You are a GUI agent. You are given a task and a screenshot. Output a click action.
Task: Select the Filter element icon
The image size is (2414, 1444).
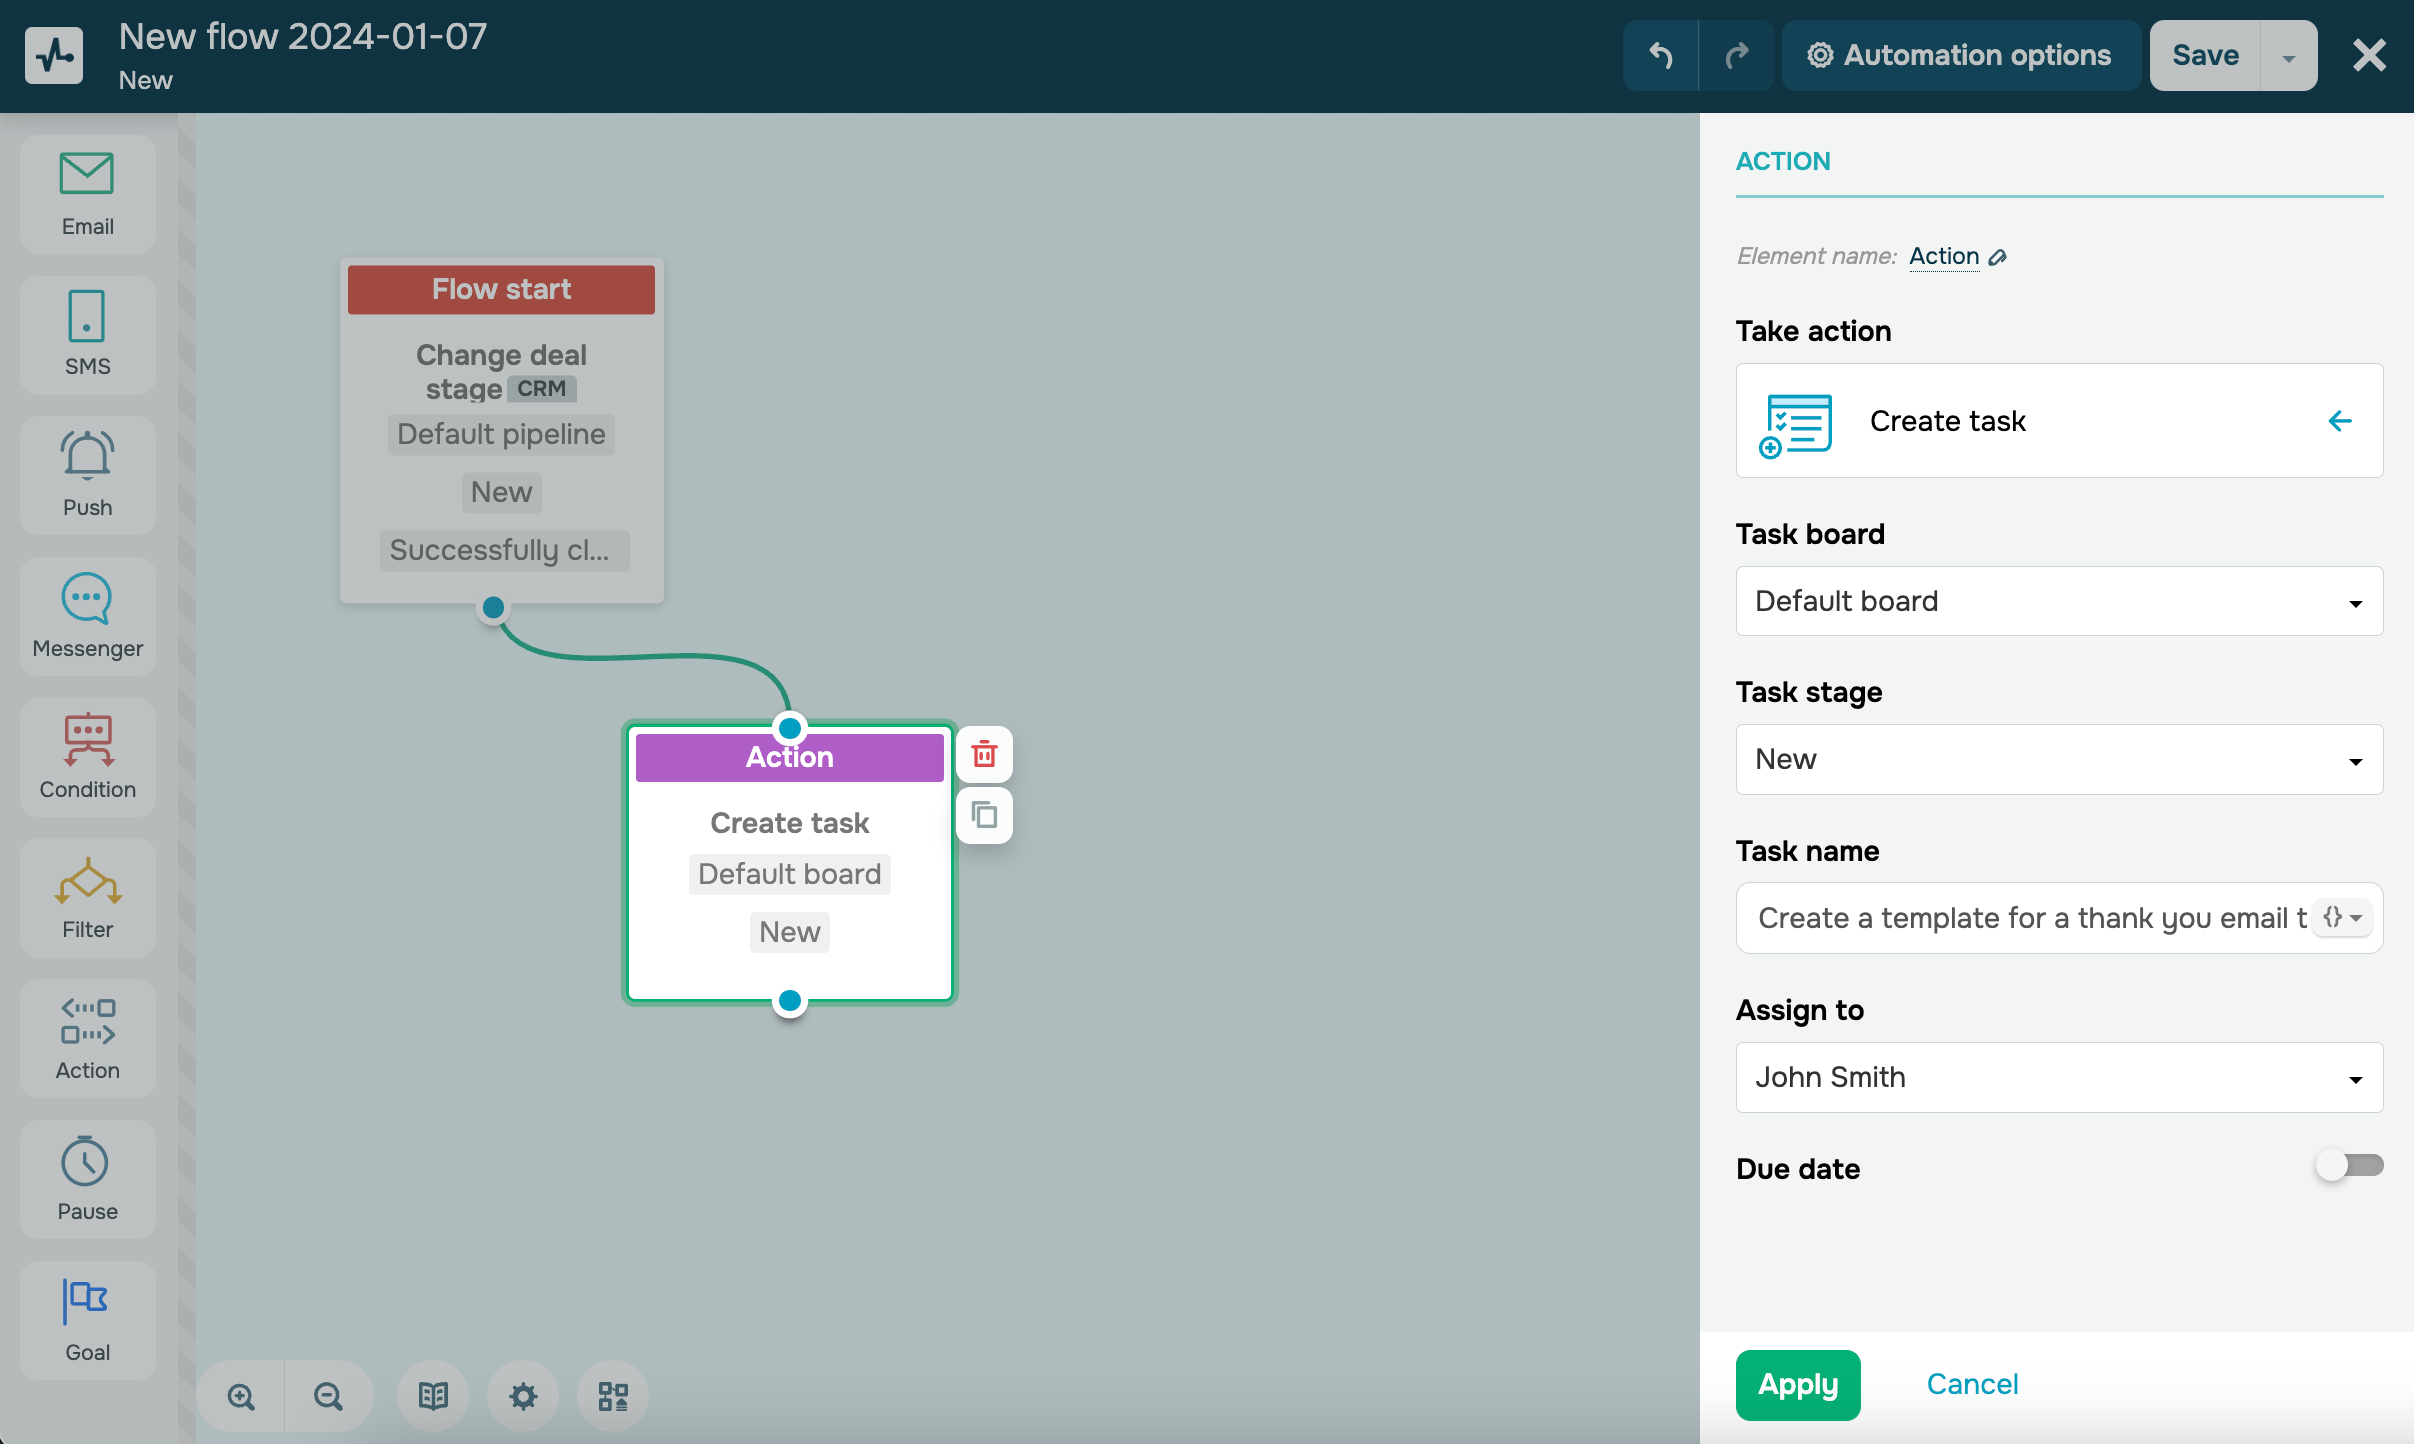(x=87, y=881)
